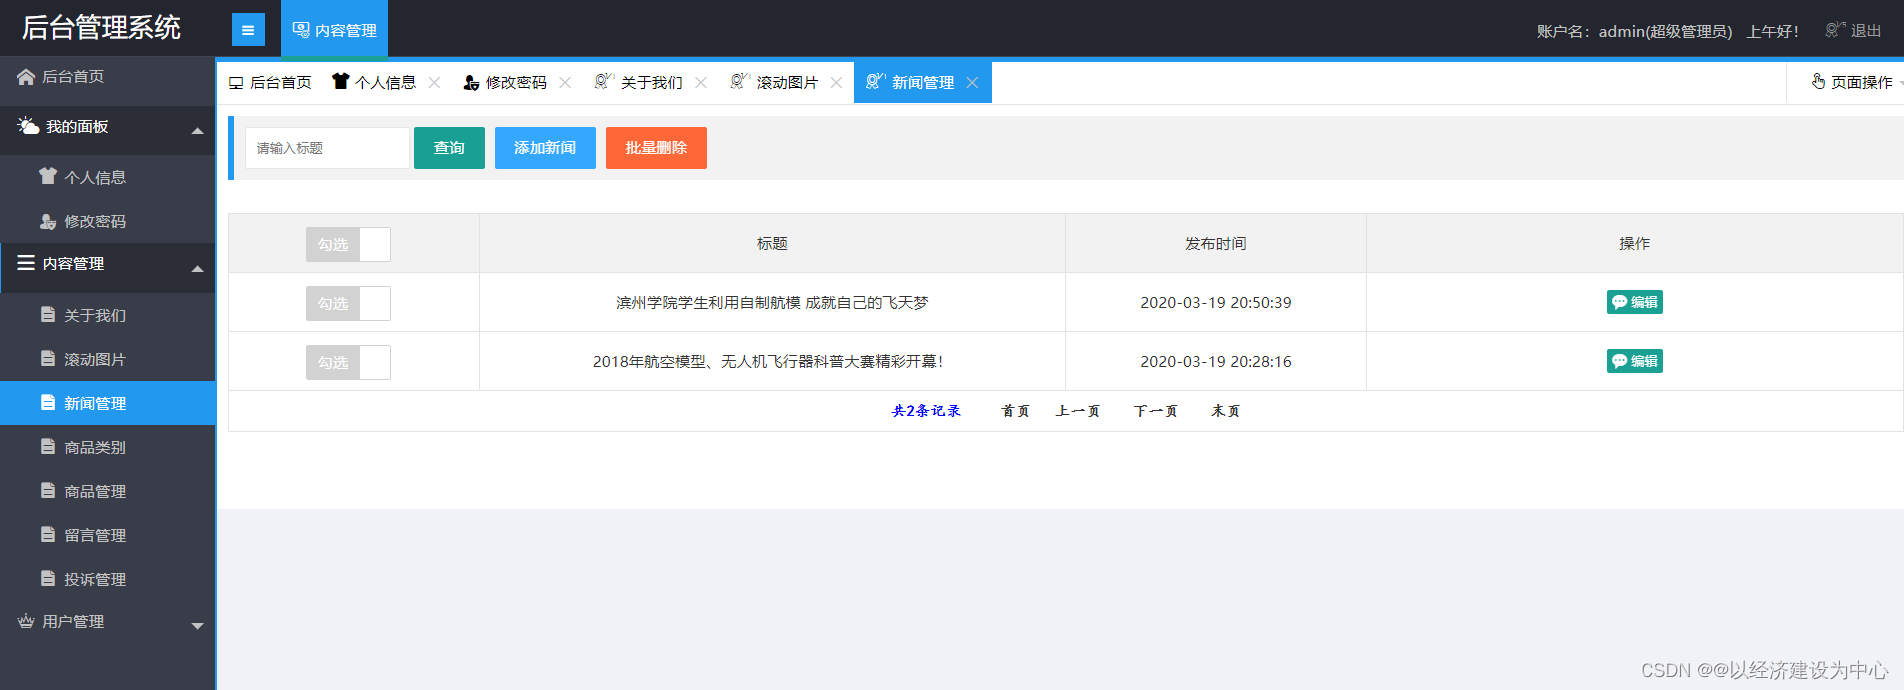The width and height of the screenshot is (1904, 690).
Task: Click the document icon beside 投诉管理
Action: 48,578
